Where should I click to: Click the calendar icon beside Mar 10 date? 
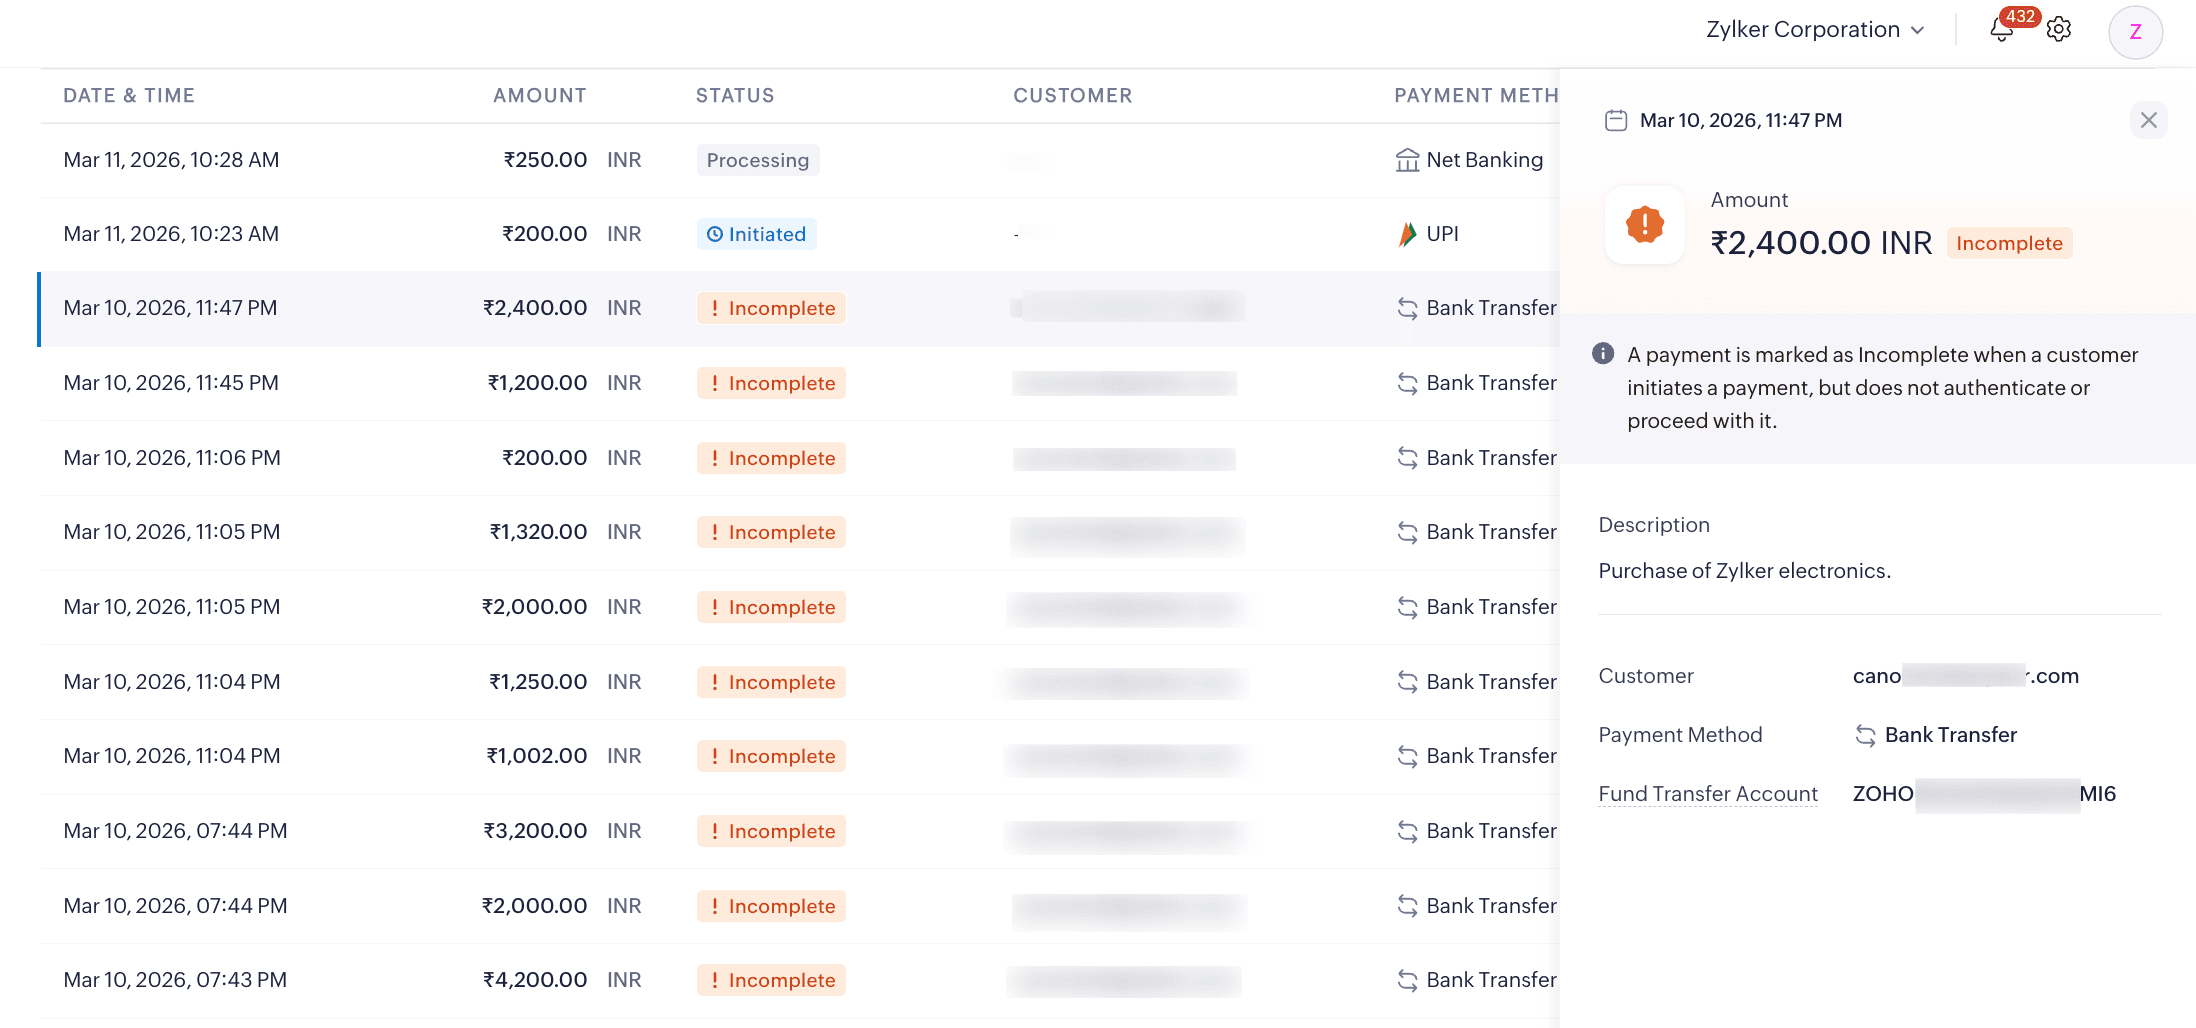pos(1616,120)
